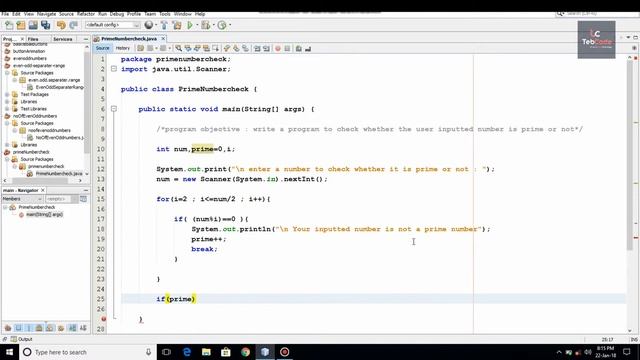Click the Comment icon in editor toolbar
Image resolution: width=640 pixels, height=360 pixels.
click(299, 49)
